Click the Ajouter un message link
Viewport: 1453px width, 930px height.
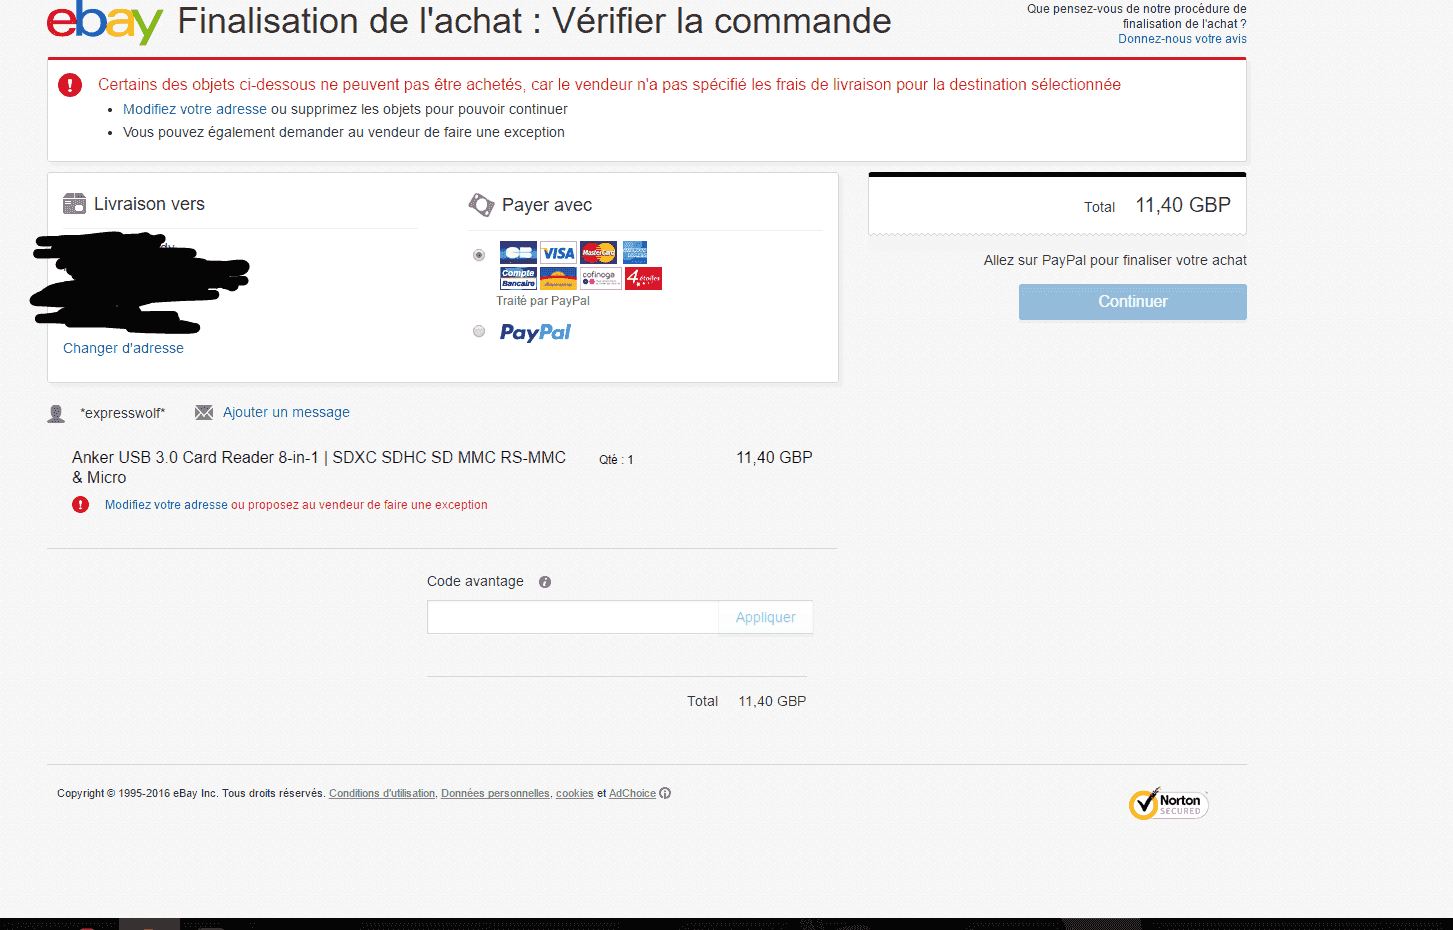click(x=286, y=412)
